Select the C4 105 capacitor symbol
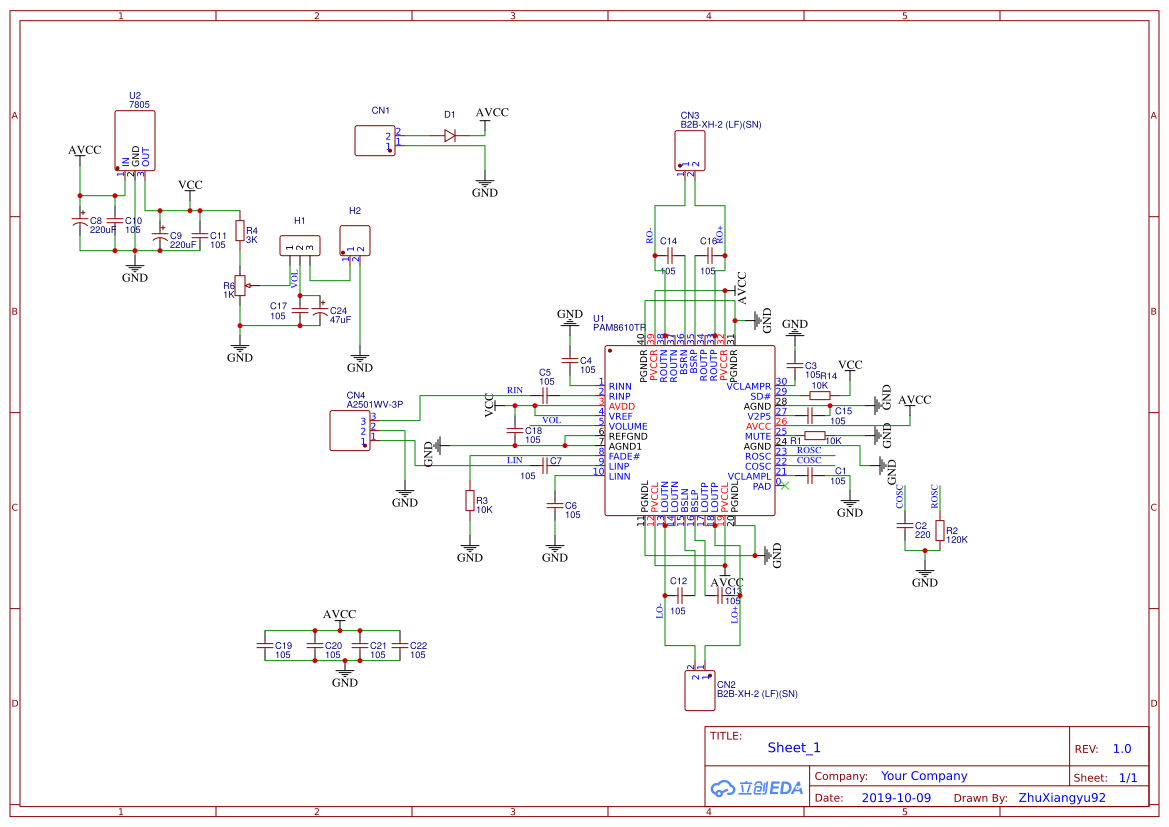The height and width of the screenshot is (827, 1169). point(570,360)
